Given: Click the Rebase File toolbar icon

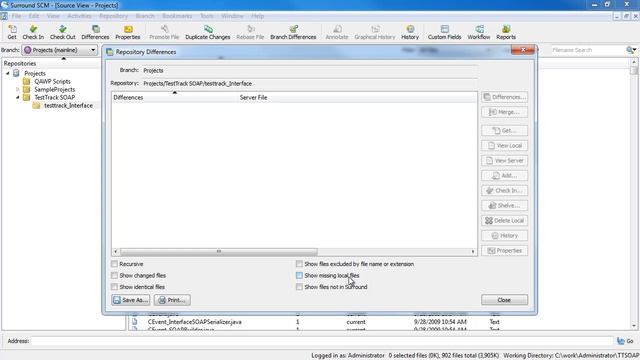Looking at the screenshot, I should click(250, 32).
